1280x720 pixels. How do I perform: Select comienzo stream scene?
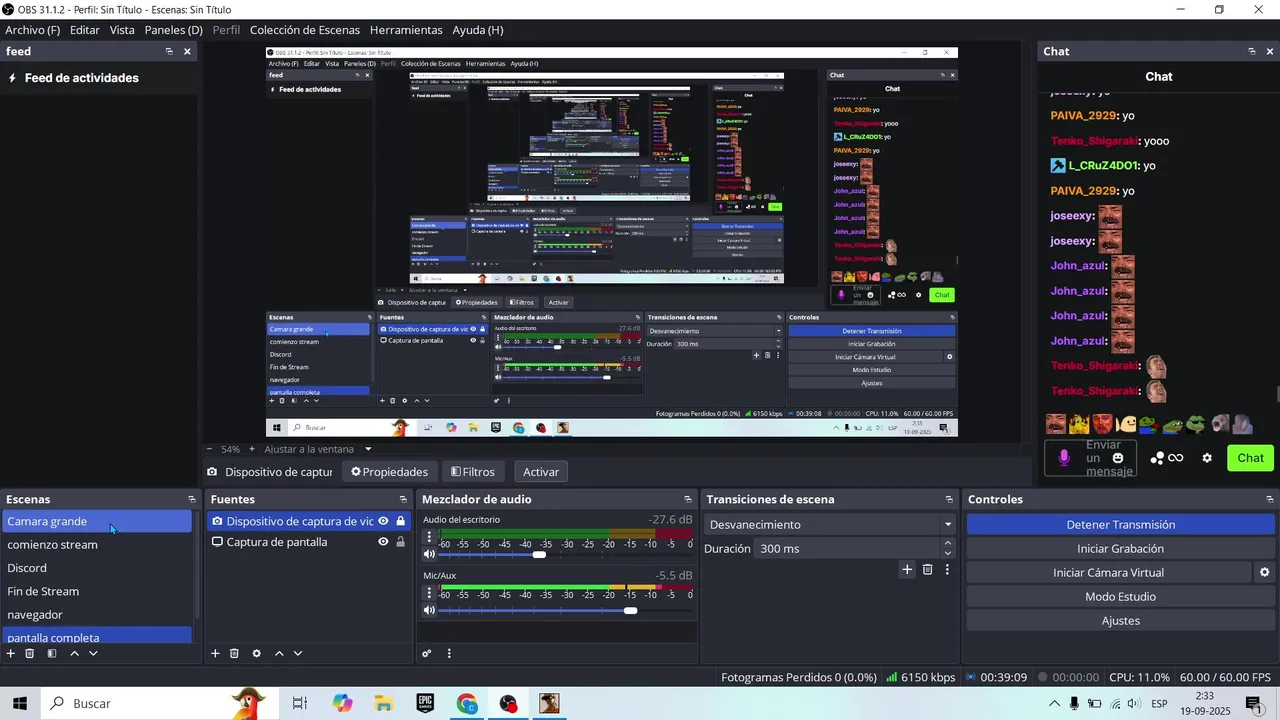(x=97, y=545)
